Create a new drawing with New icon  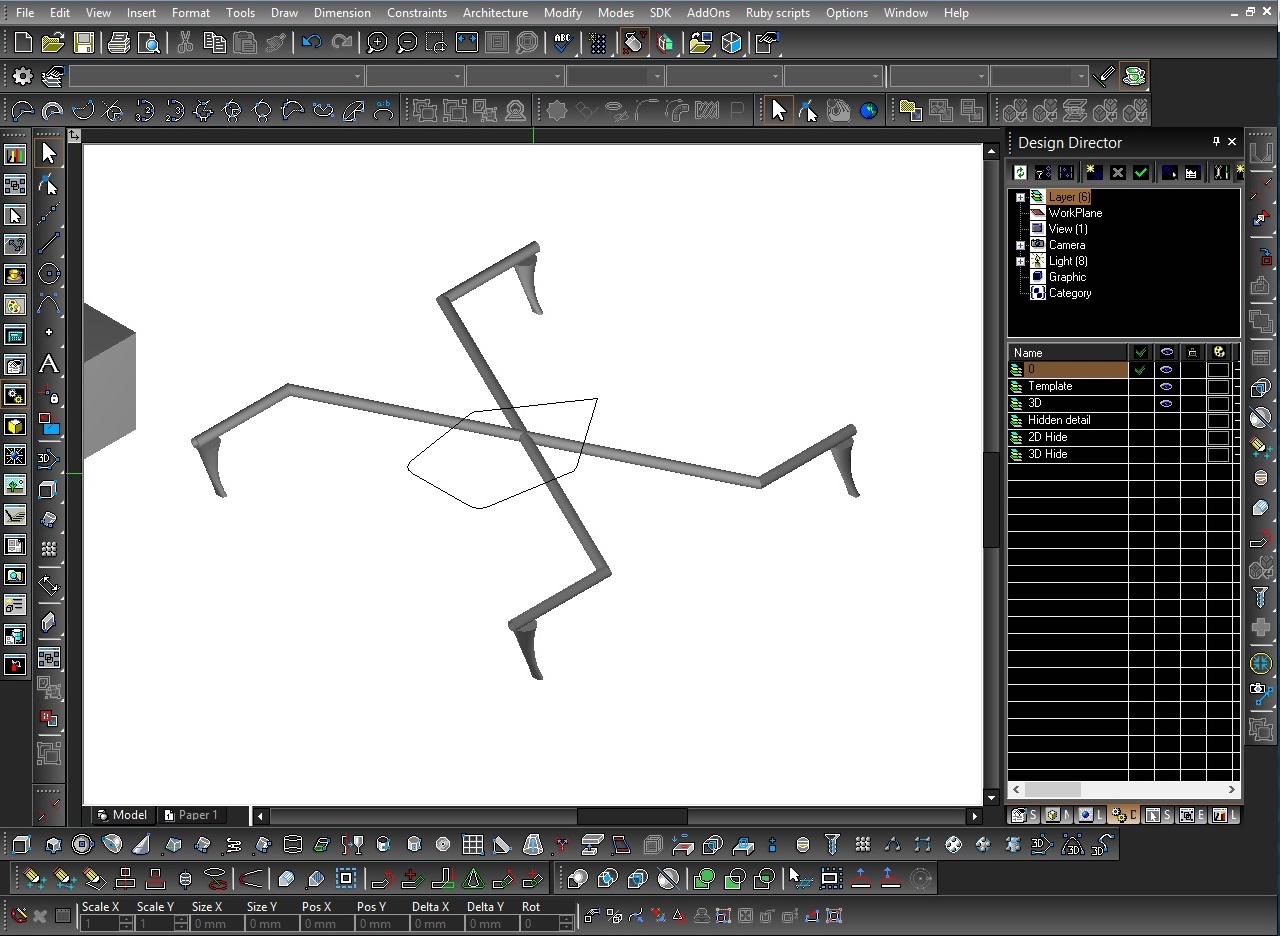point(23,43)
